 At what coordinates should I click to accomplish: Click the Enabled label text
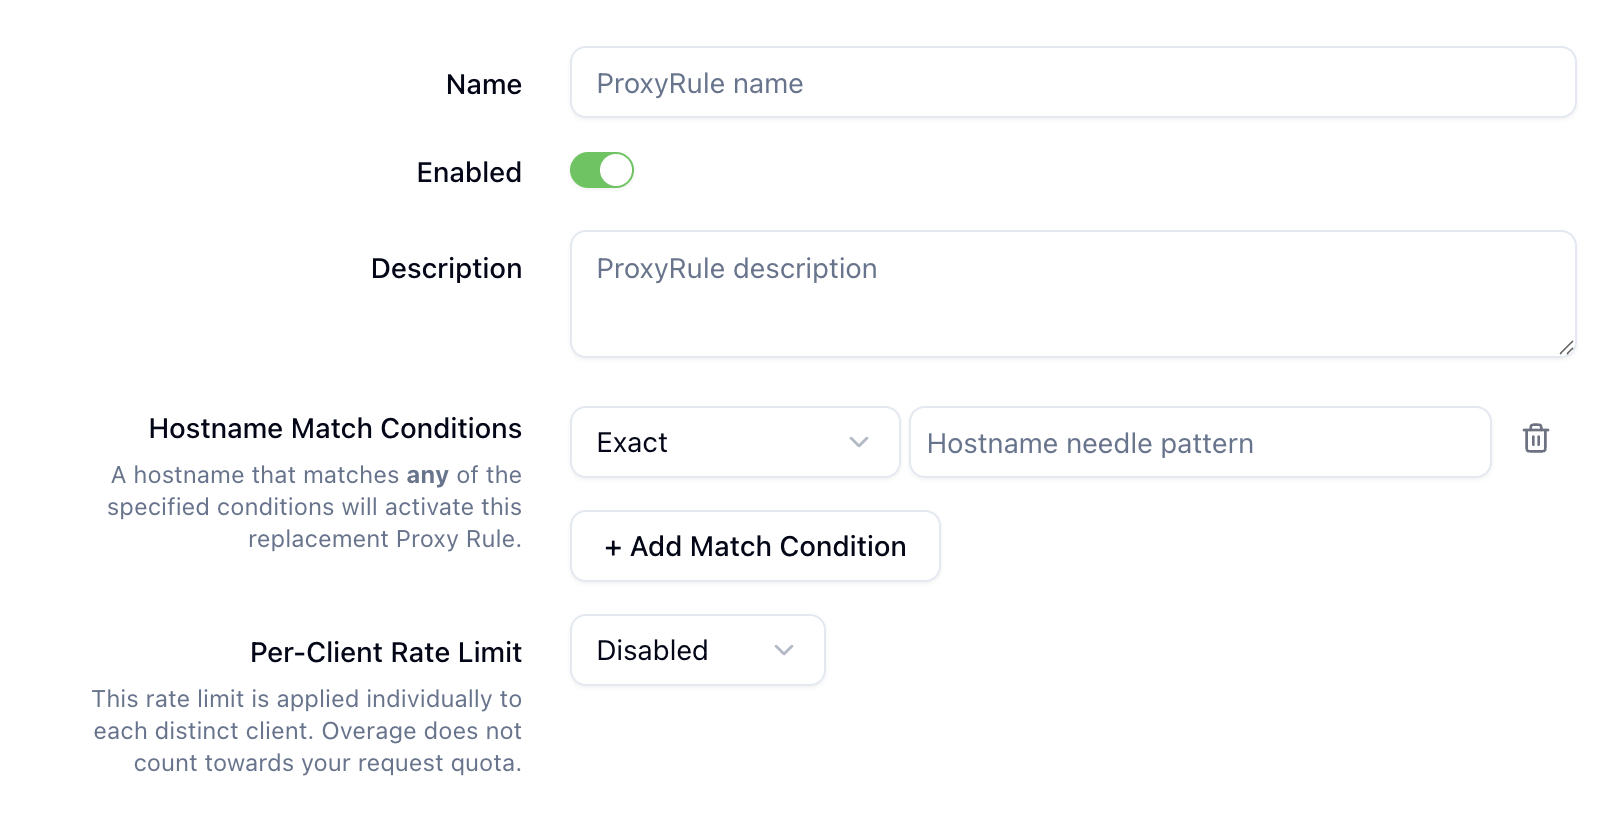click(469, 173)
